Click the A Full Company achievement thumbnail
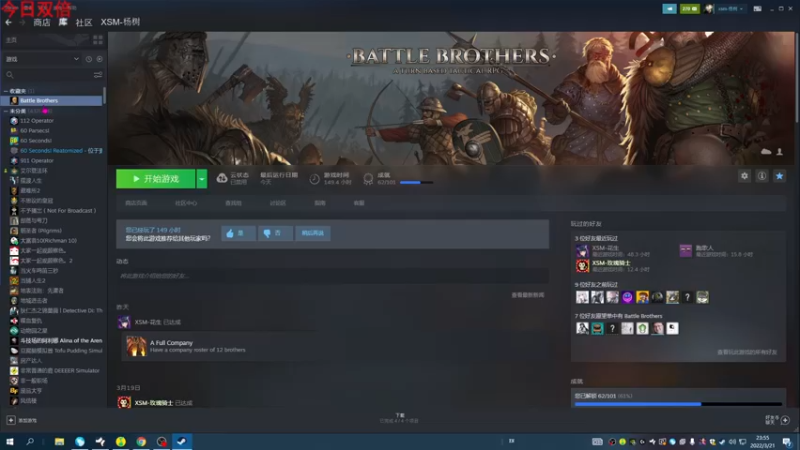Viewport: 800px width, 450px height. [136, 346]
